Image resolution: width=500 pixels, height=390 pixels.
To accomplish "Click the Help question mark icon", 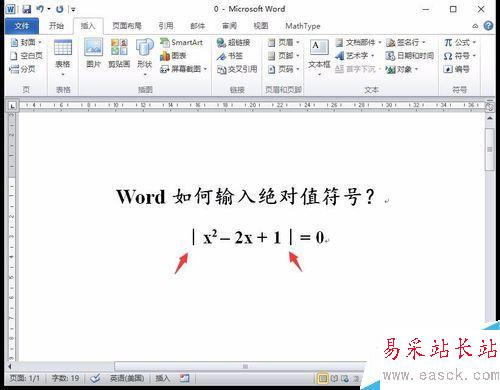I will point(488,26).
